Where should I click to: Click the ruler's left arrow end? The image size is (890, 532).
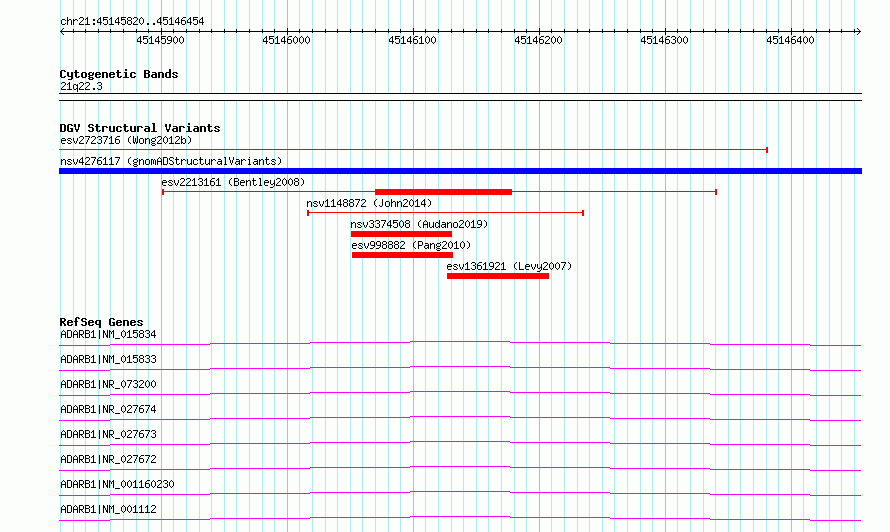coord(62,31)
